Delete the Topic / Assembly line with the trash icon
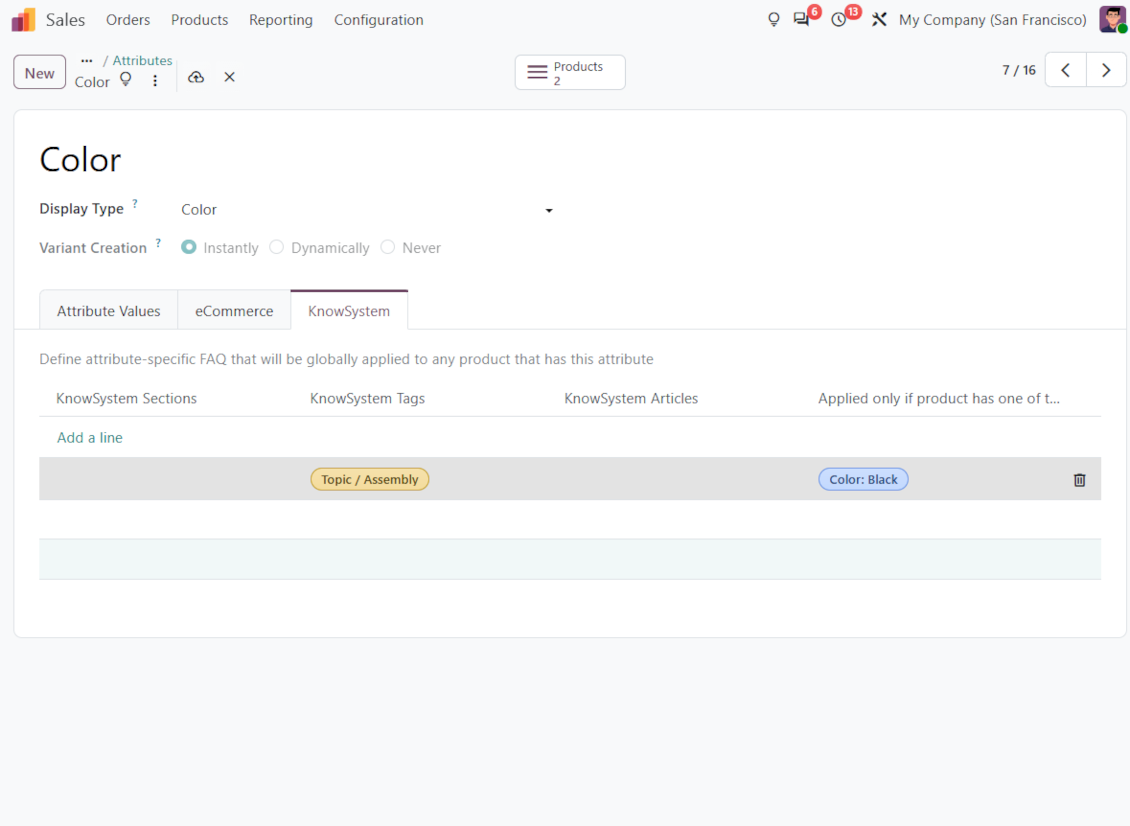Image resolution: width=1130 pixels, height=826 pixels. (1080, 480)
